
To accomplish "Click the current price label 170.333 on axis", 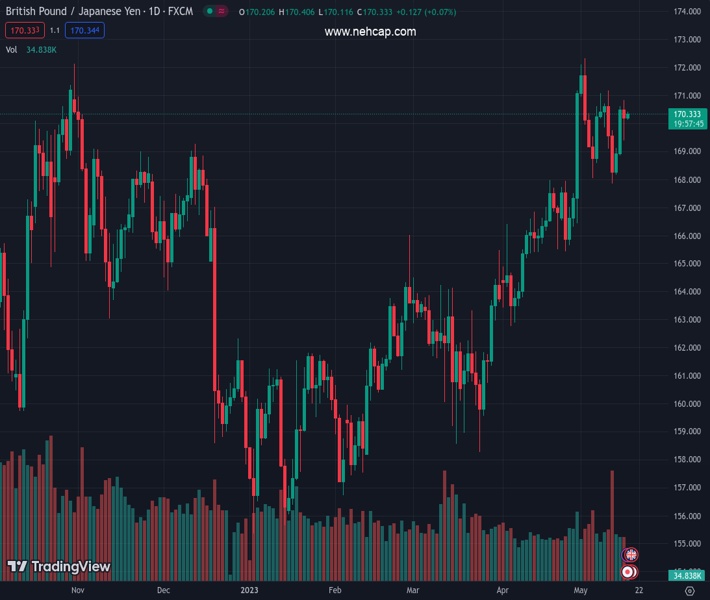I will click(687, 115).
